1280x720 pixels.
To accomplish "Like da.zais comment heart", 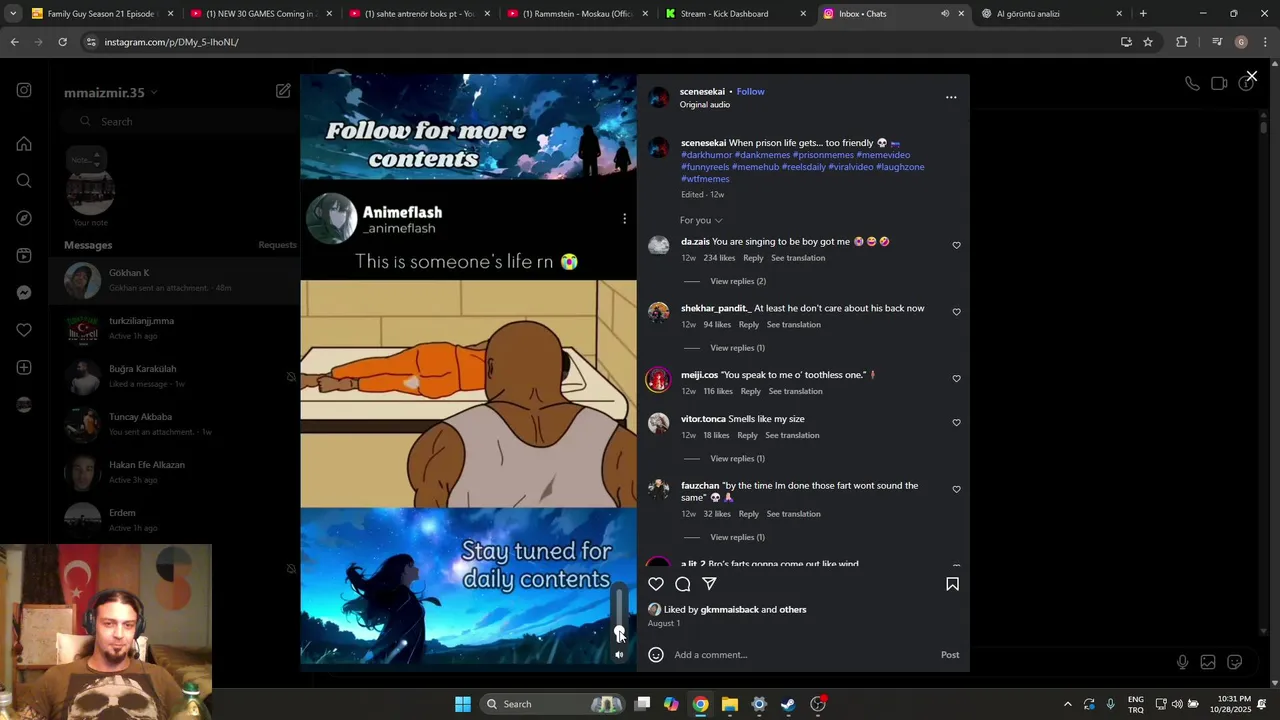I will 956,245.
